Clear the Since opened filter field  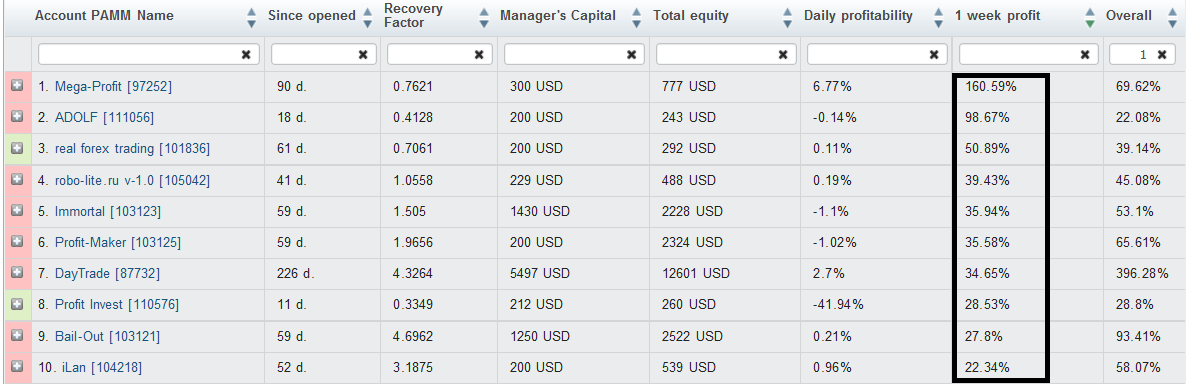[363, 54]
